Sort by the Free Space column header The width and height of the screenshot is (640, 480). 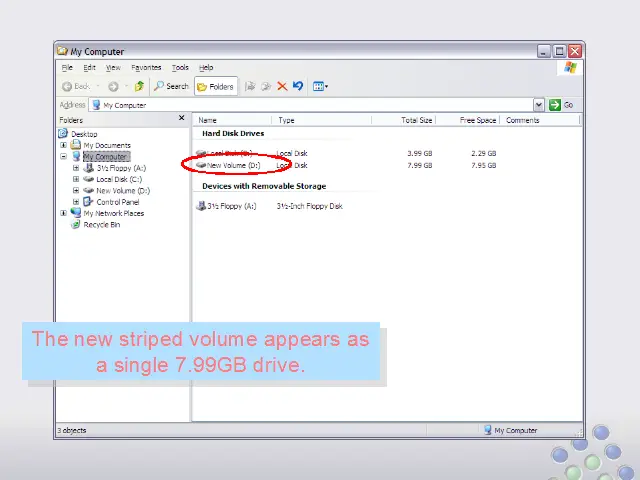pos(467,120)
